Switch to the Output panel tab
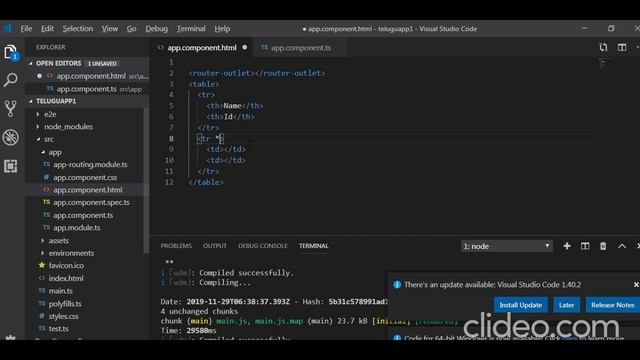The image size is (640, 360). [x=215, y=246]
